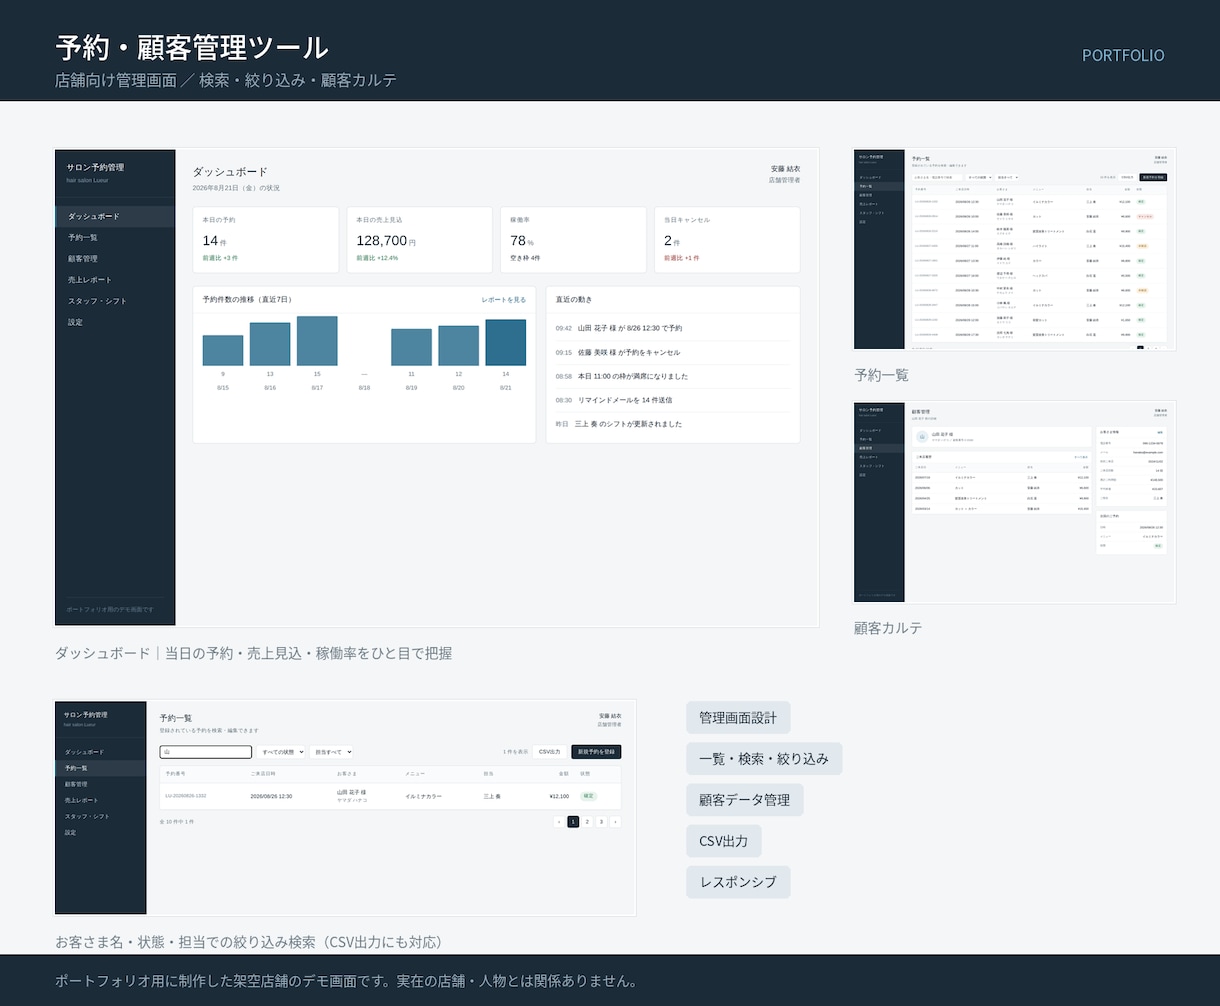The image size is (1220, 1006).
Task: Open the すべての状態 dropdown
Action: click(x=281, y=752)
